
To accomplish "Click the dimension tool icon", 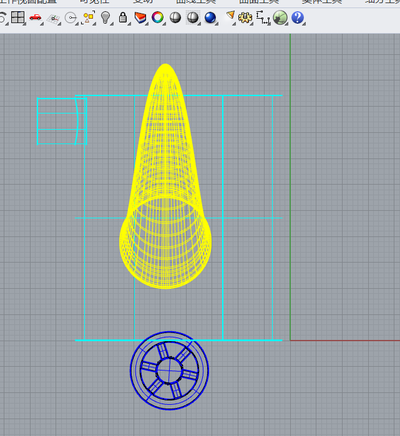I will [263, 17].
